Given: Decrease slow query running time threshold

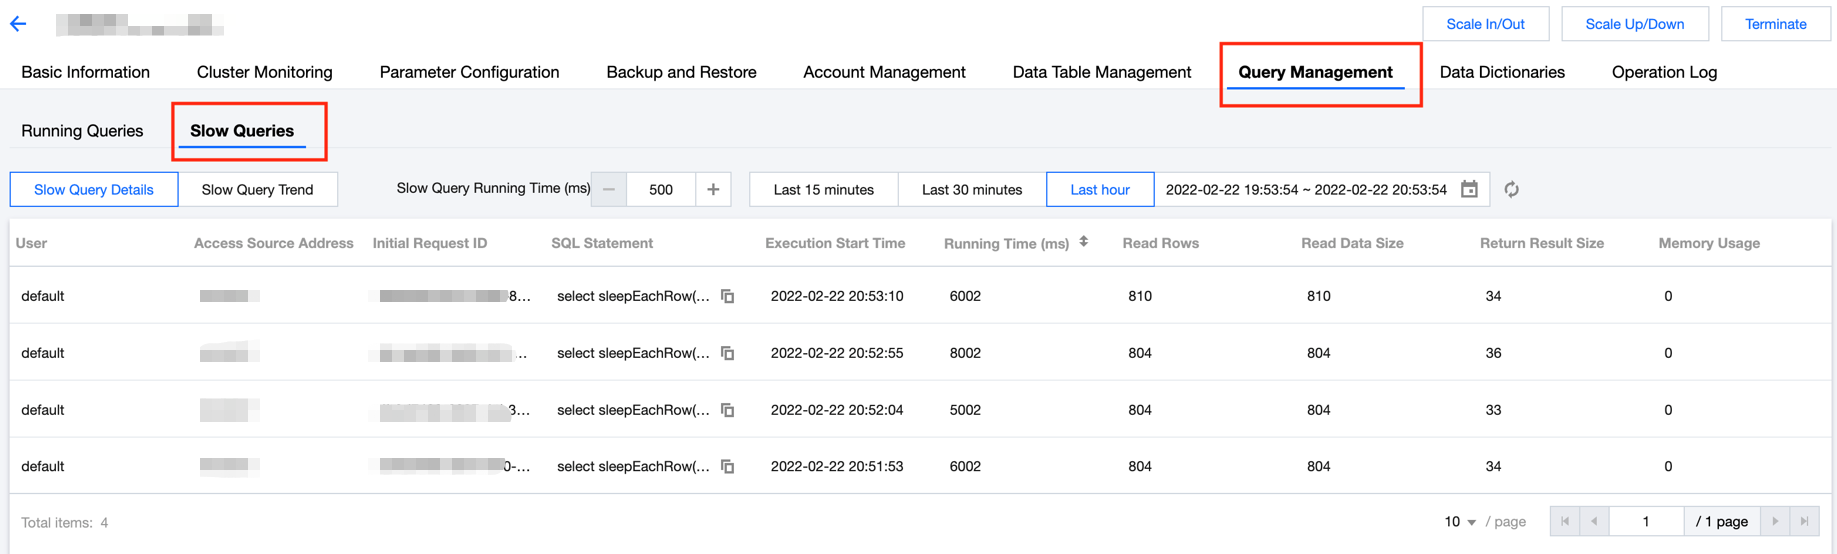Looking at the screenshot, I should (609, 189).
